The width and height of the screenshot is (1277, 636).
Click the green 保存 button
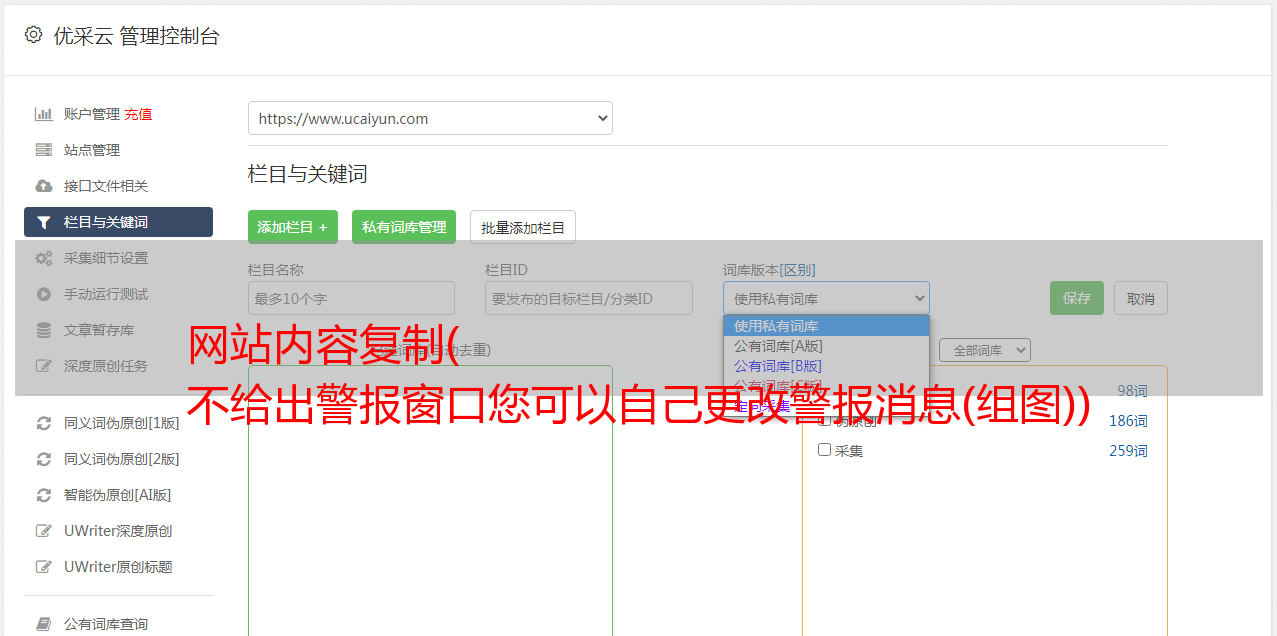click(x=1077, y=298)
